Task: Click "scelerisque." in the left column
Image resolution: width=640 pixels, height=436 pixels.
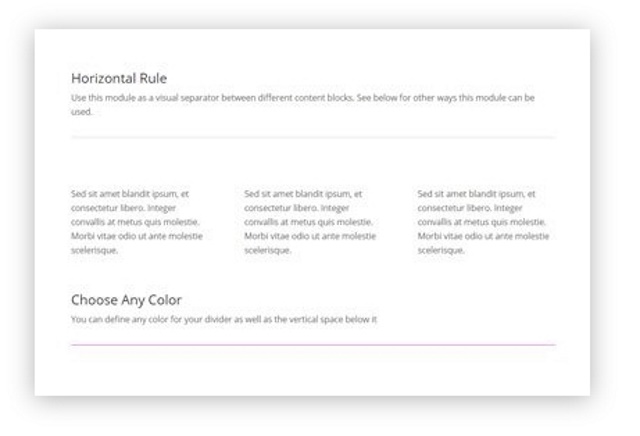Action: tap(94, 250)
